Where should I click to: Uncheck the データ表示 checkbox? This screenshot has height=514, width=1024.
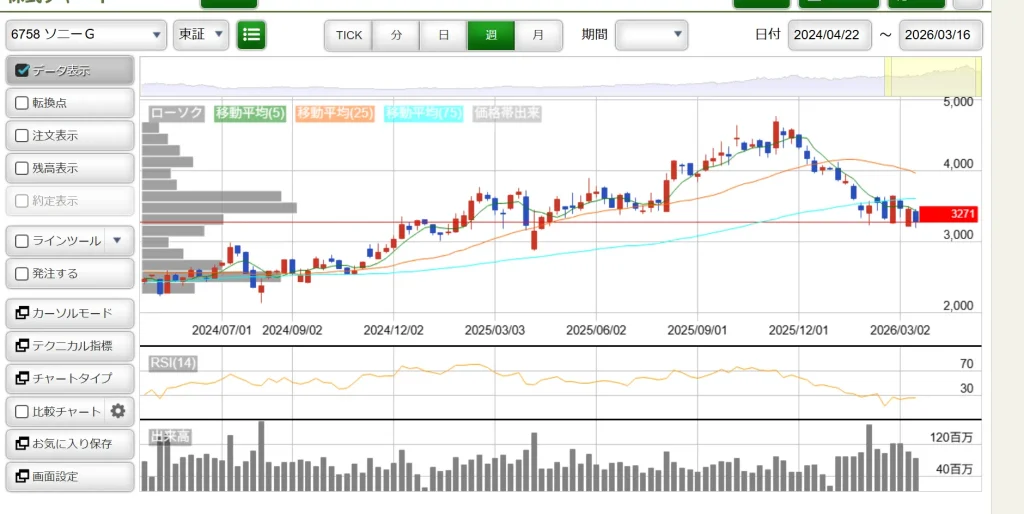tap(23, 71)
